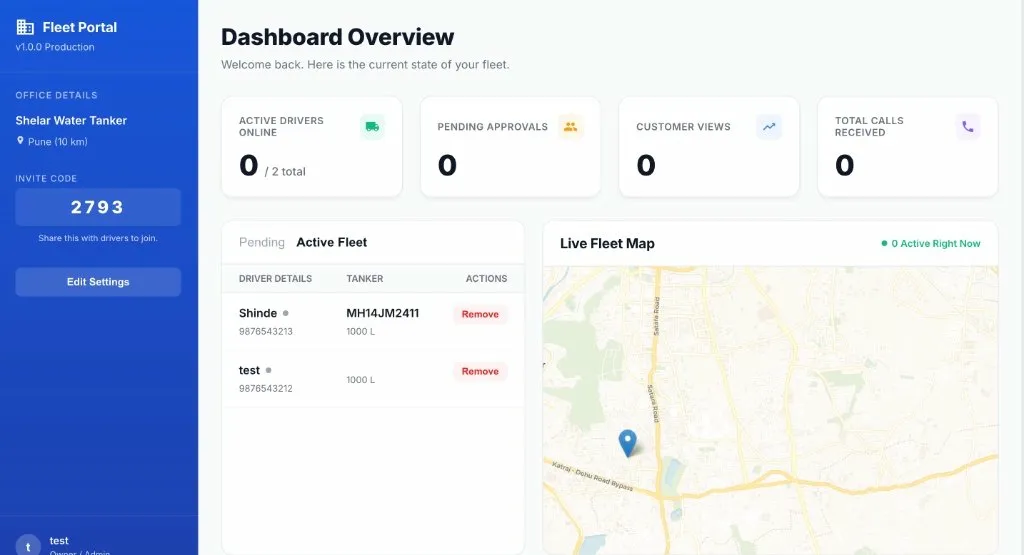Click the / 2 total drivers text

pyautogui.click(x=285, y=172)
